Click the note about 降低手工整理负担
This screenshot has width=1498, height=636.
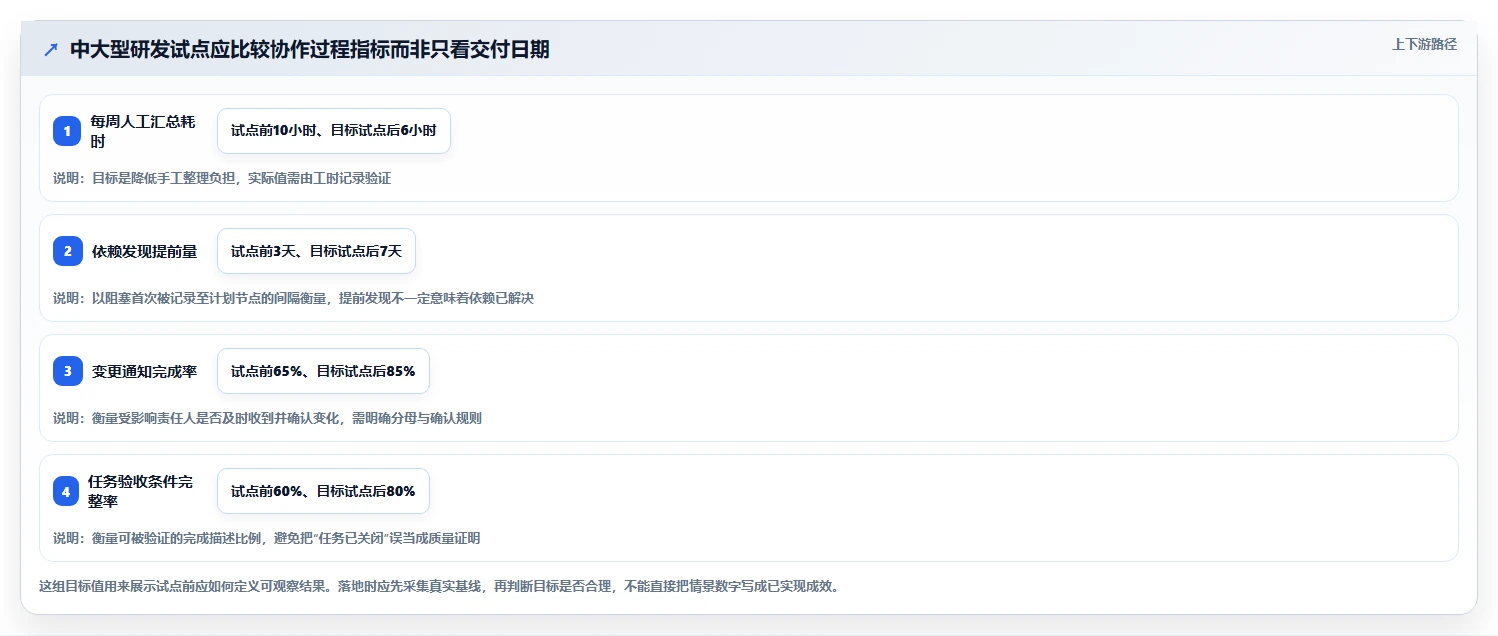coord(222,178)
